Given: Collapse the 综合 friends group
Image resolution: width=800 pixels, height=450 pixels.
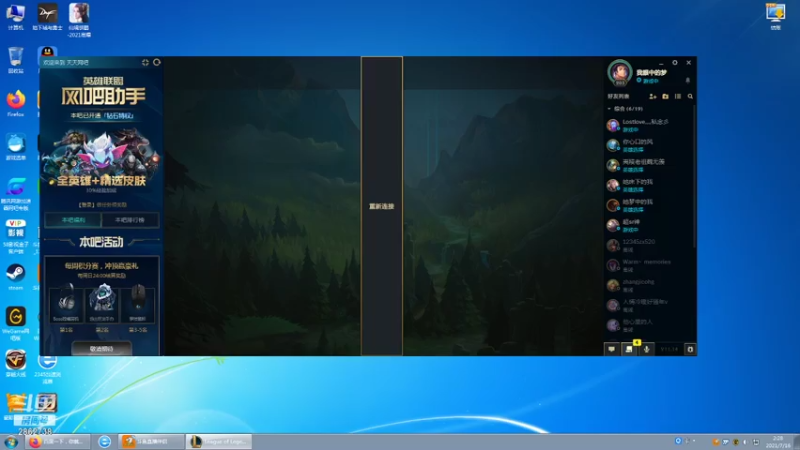Looking at the screenshot, I should 609,109.
